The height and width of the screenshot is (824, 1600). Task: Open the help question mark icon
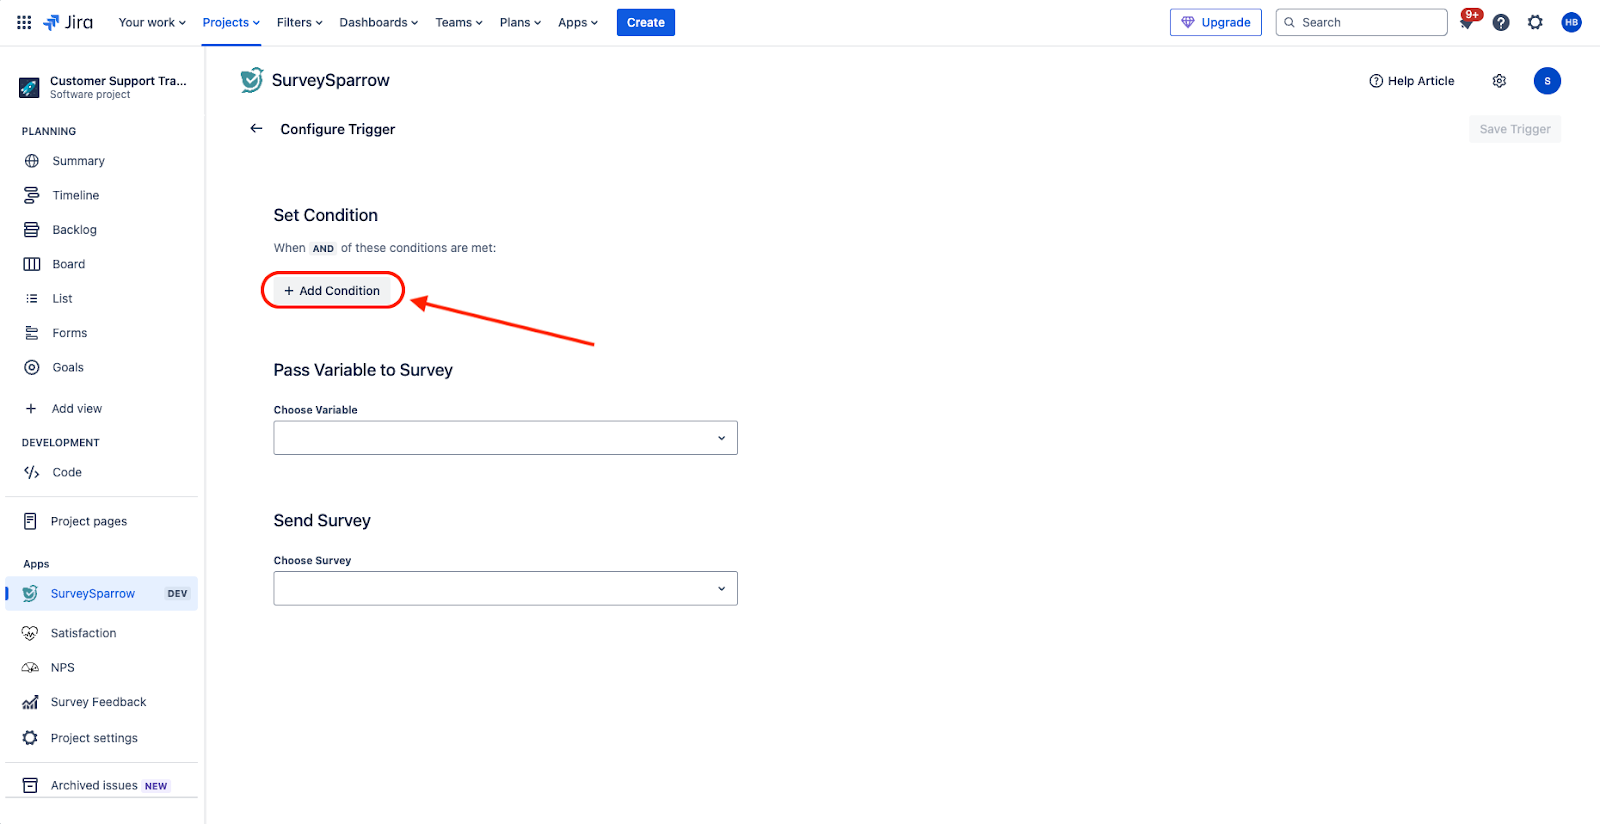(1501, 22)
